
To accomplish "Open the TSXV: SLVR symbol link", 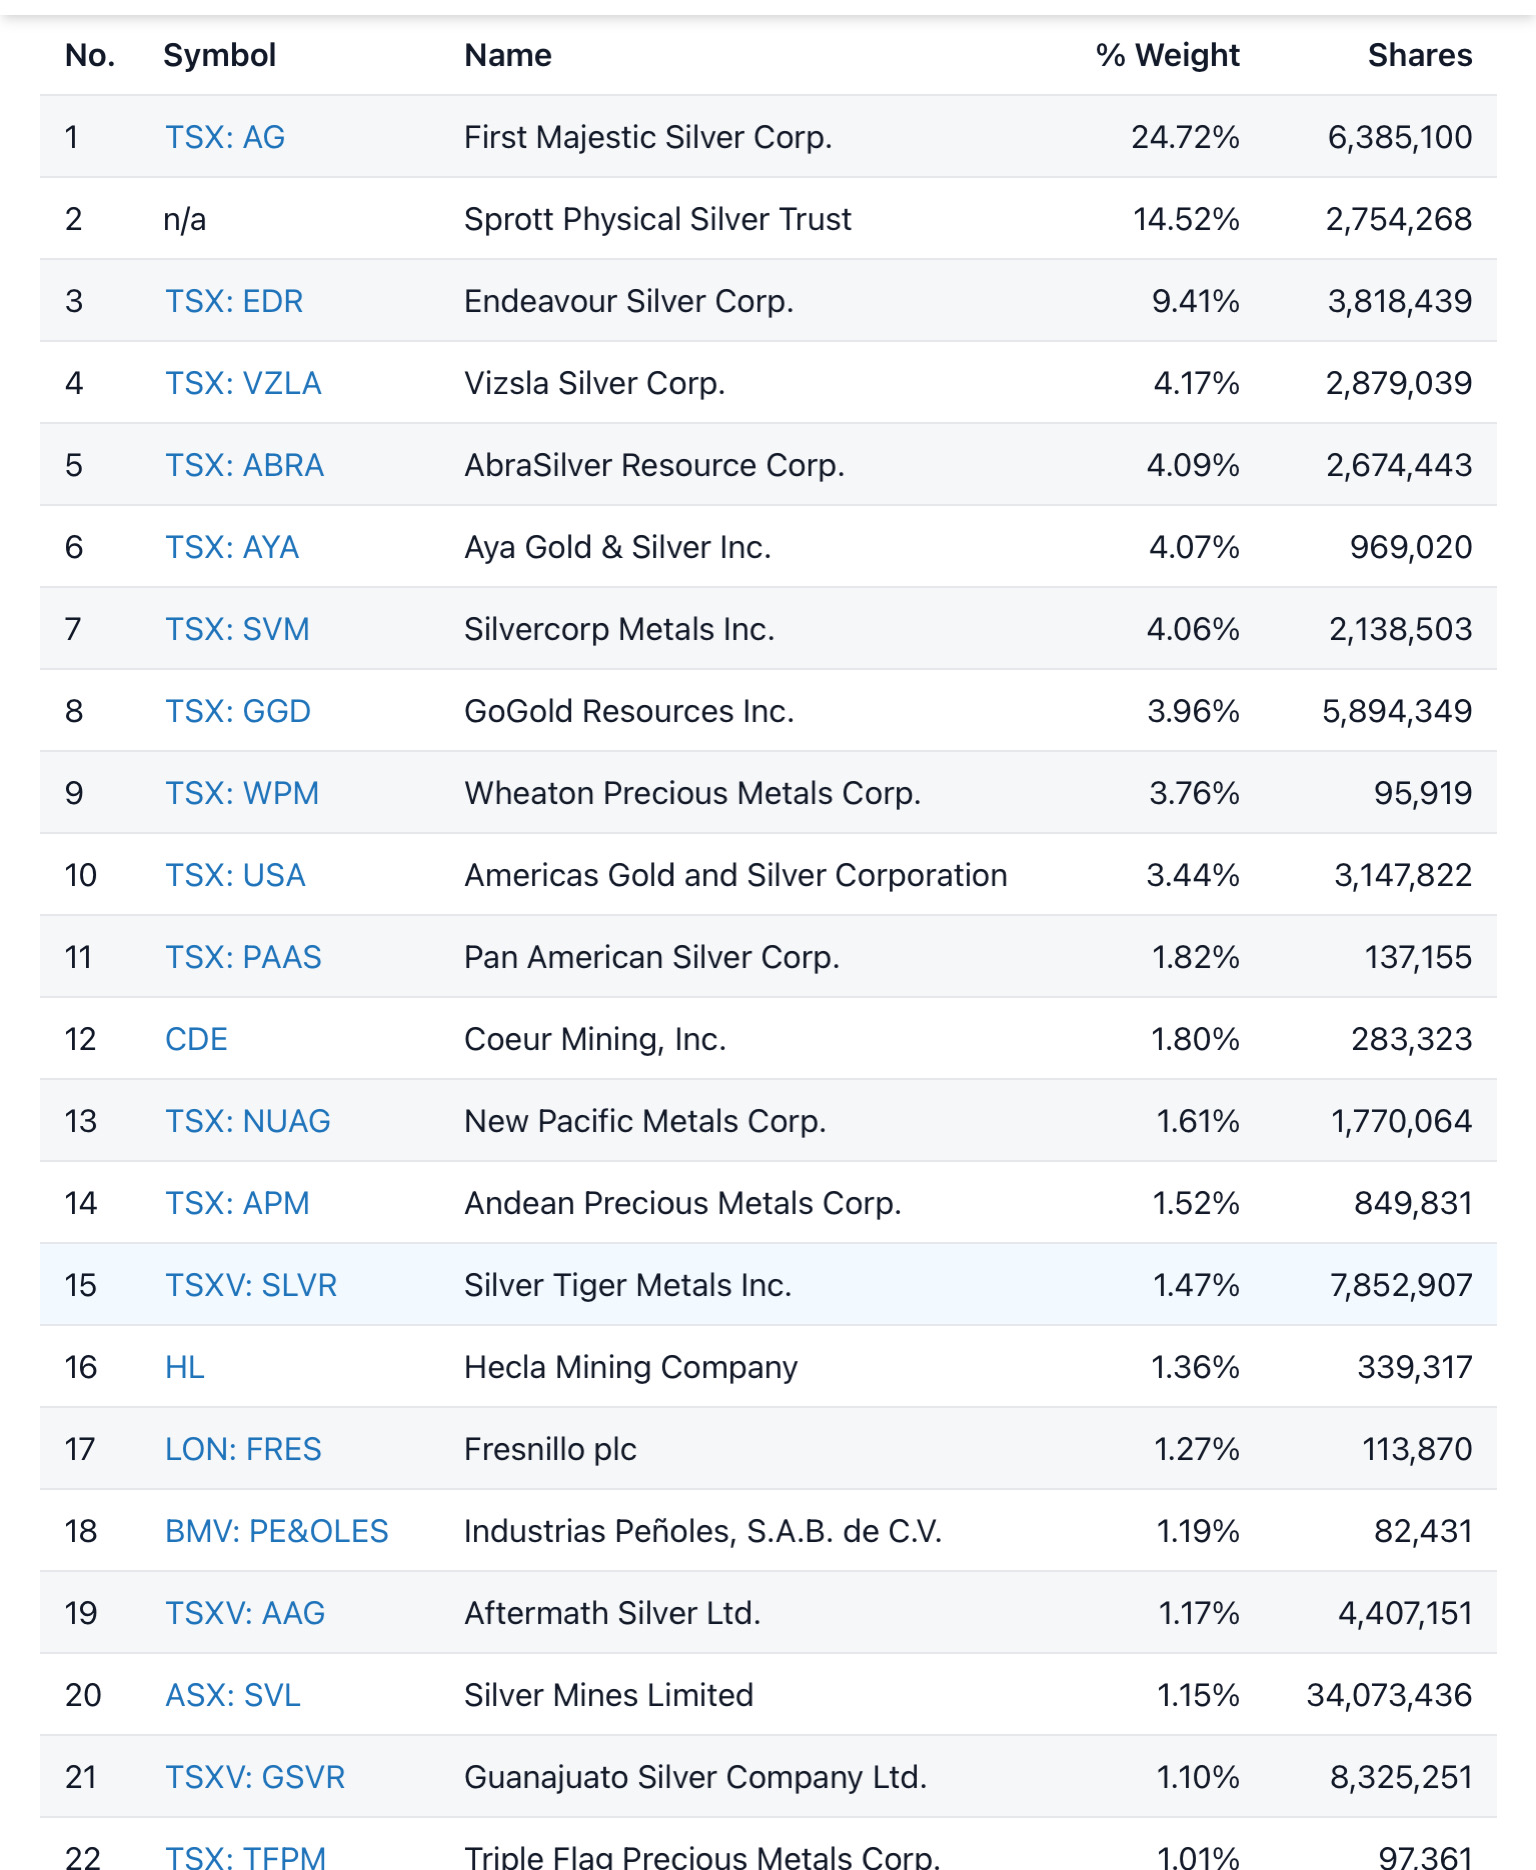I will pos(251,1285).
